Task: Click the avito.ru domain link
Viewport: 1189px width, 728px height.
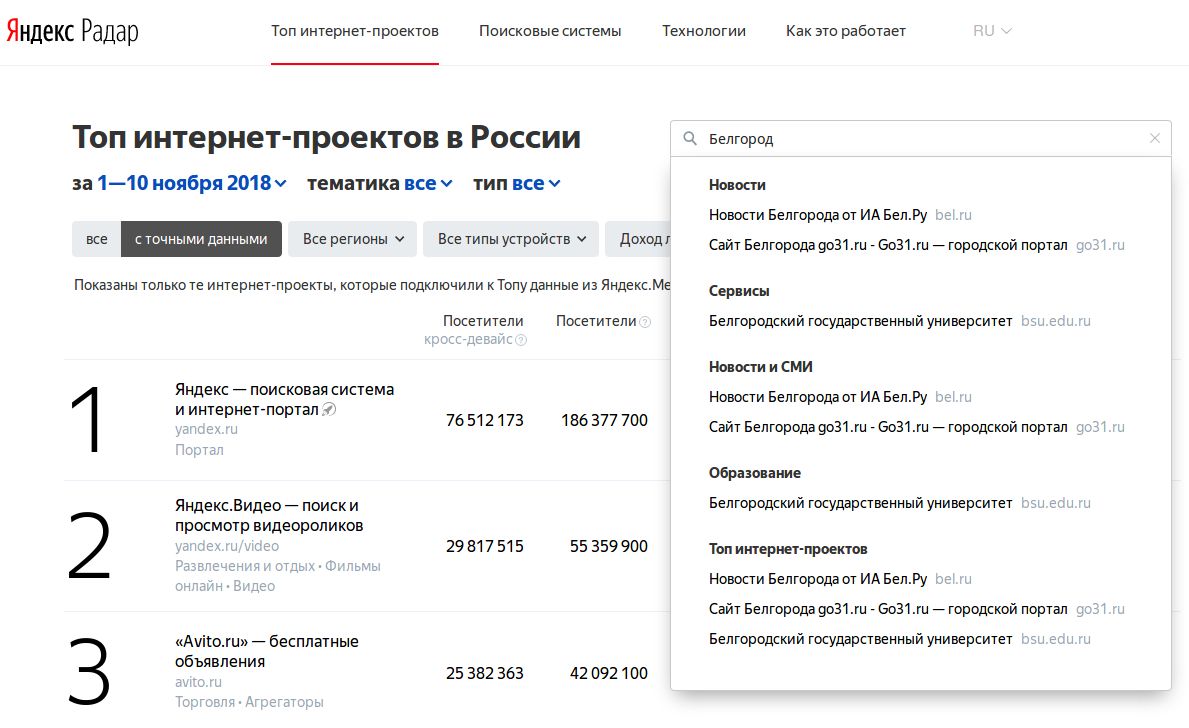Action: (199, 682)
